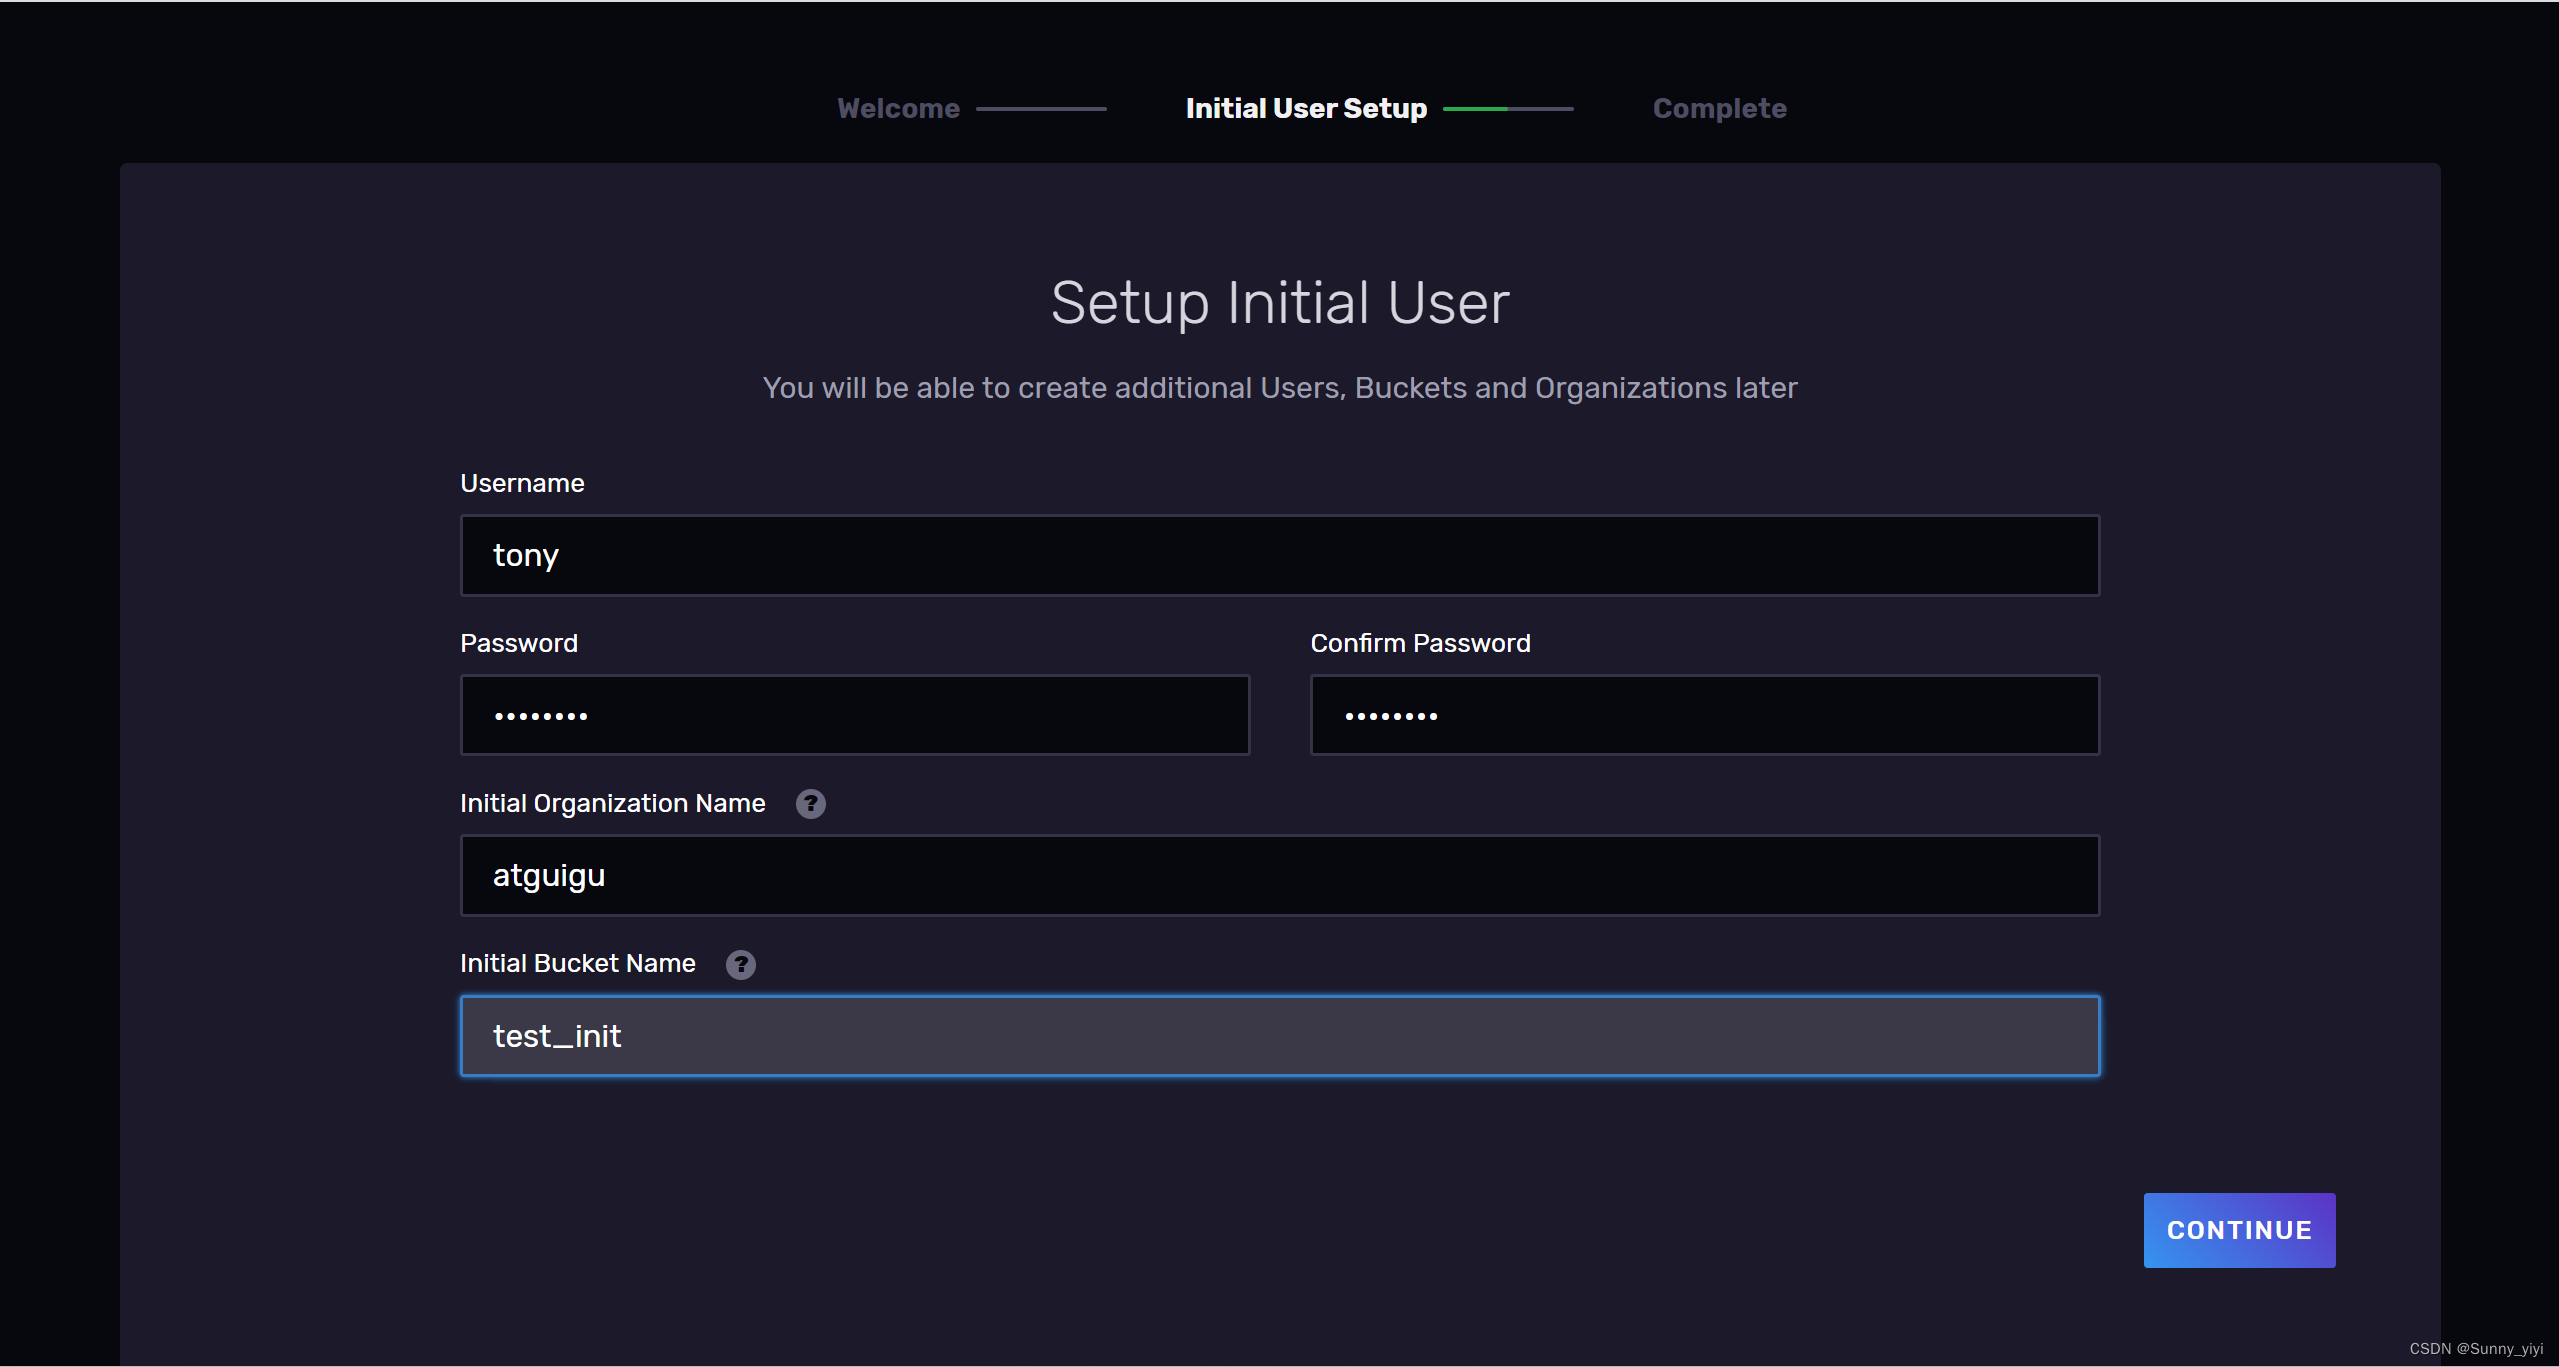Click the Confirm Password label
This screenshot has height=1367, width=2559.
[x=1420, y=643]
